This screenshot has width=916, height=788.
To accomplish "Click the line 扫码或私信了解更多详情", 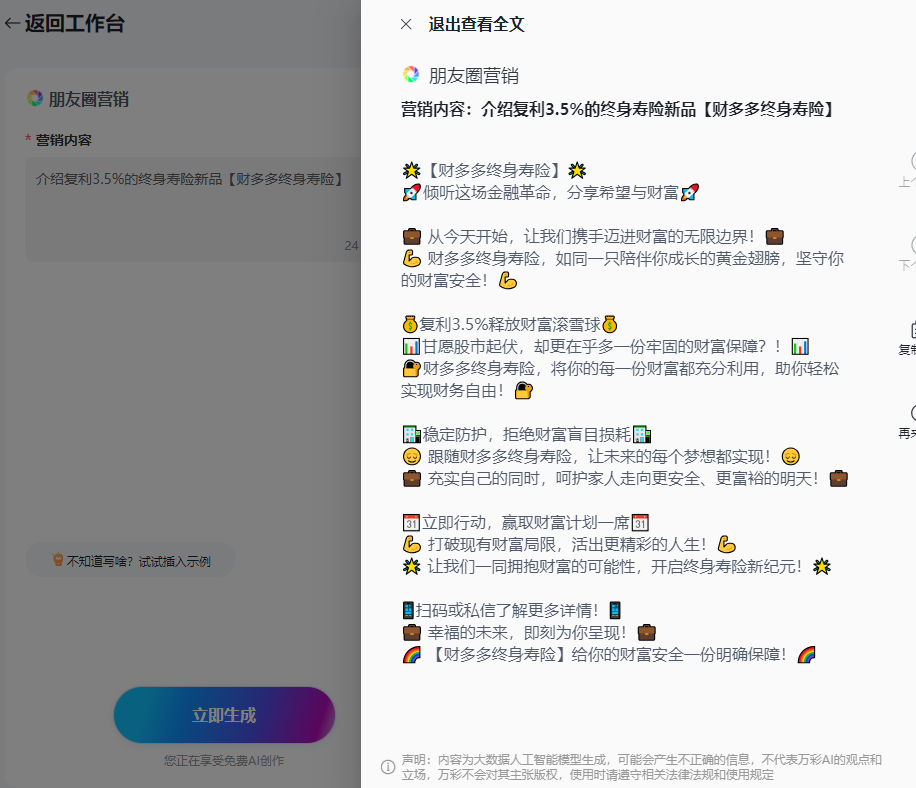I will [512, 610].
